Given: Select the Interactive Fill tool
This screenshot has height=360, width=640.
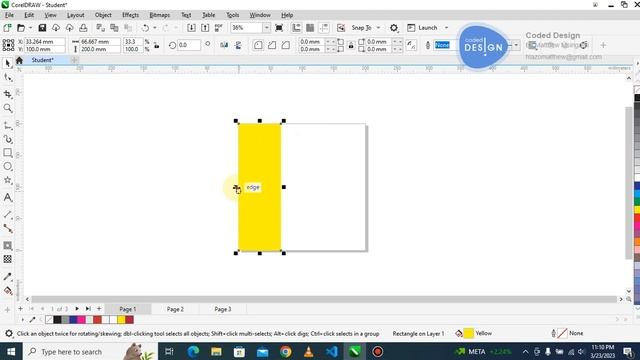Looking at the screenshot, I should 8,291.
